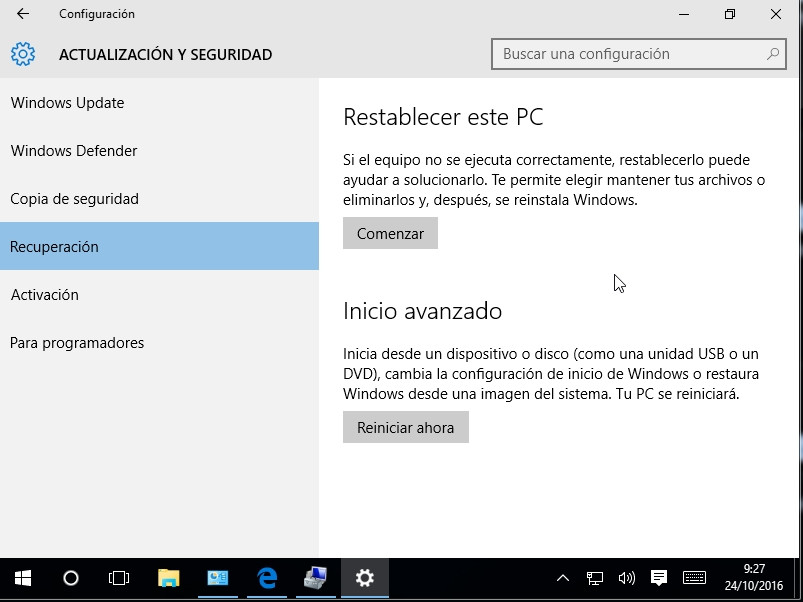Click the magnifier icon in search box
This screenshot has width=803, height=602.
(773, 54)
